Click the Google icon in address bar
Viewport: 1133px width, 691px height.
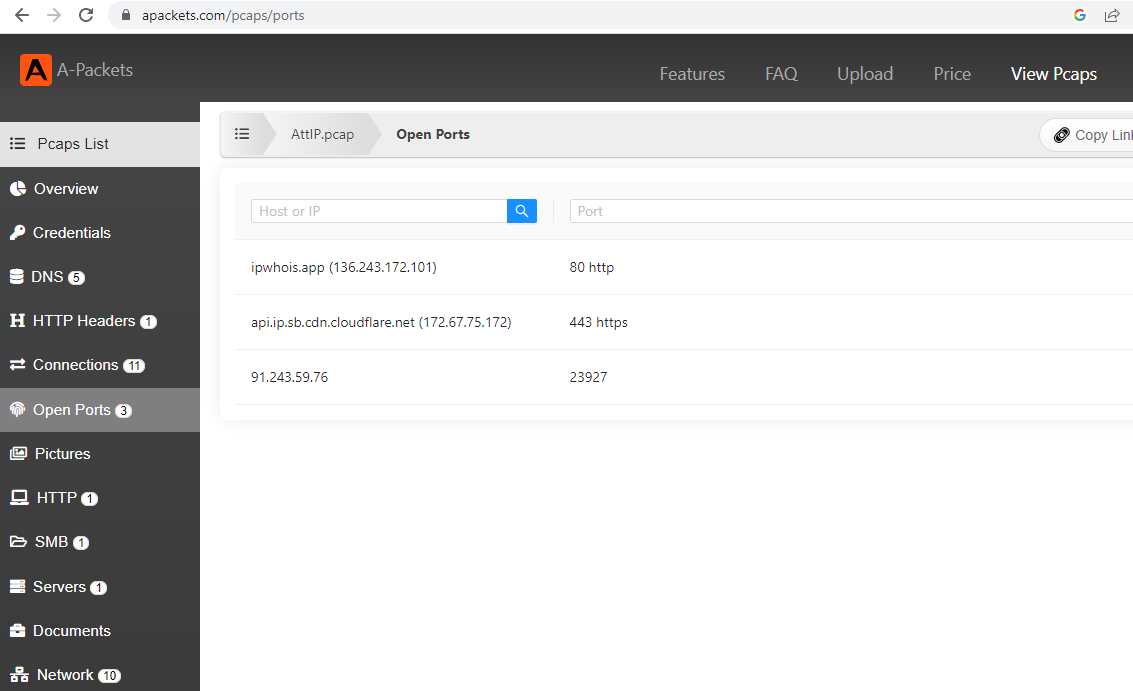coord(1080,15)
